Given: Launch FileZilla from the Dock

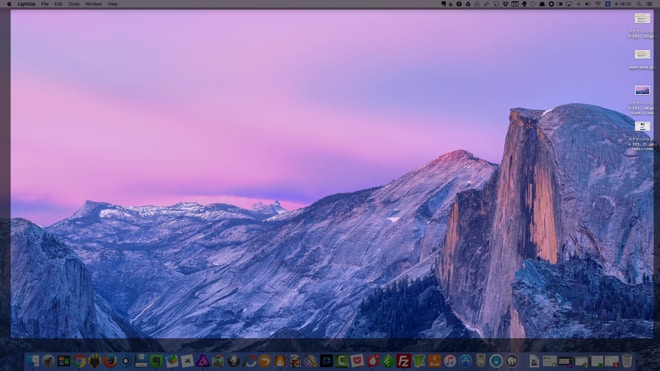Looking at the screenshot, I should 403,361.
